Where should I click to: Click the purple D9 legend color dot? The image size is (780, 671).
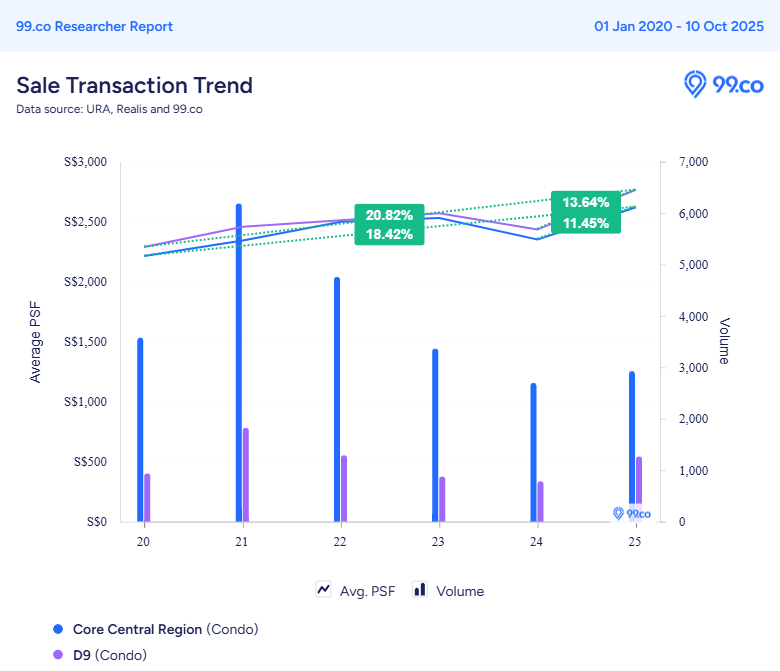58,655
